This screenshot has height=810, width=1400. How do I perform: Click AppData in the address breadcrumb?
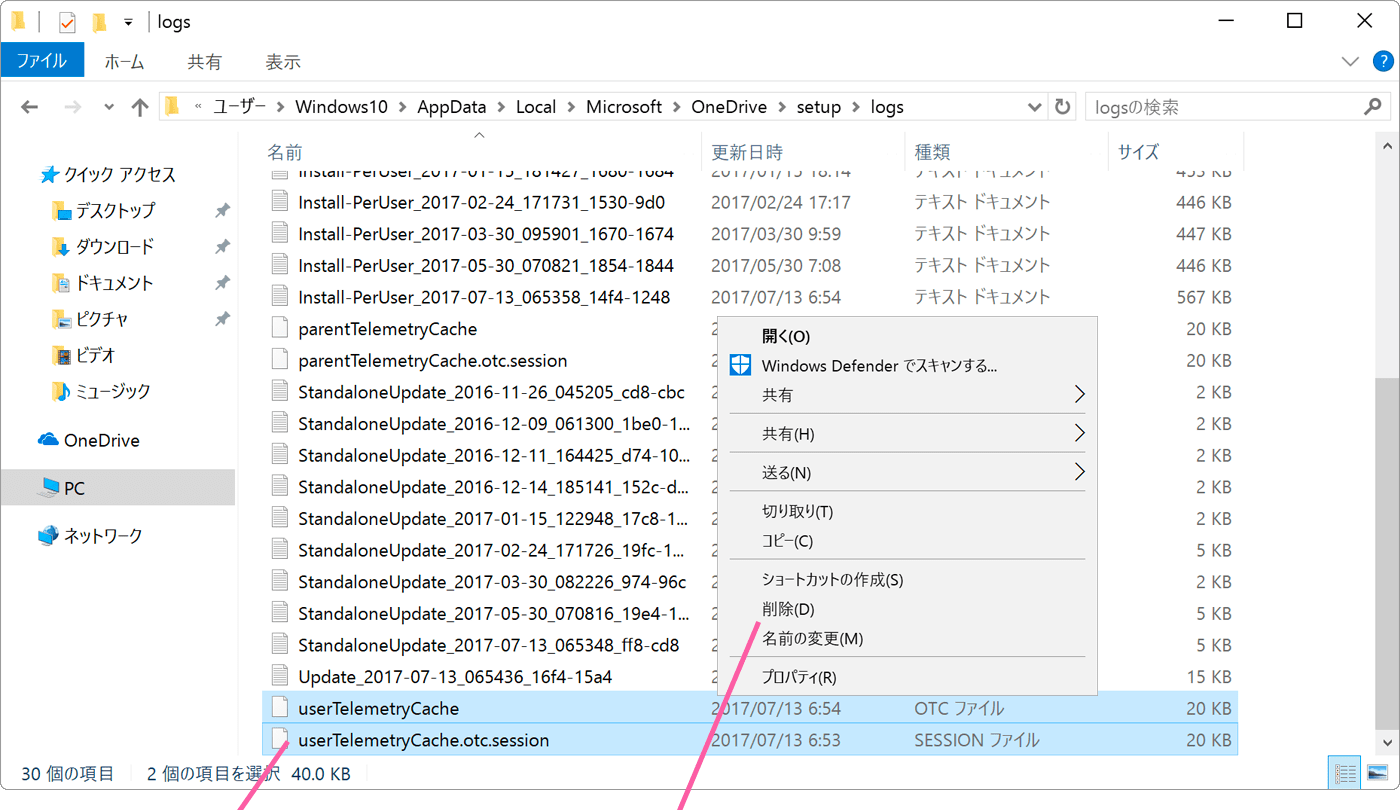click(x=451, y=107)
